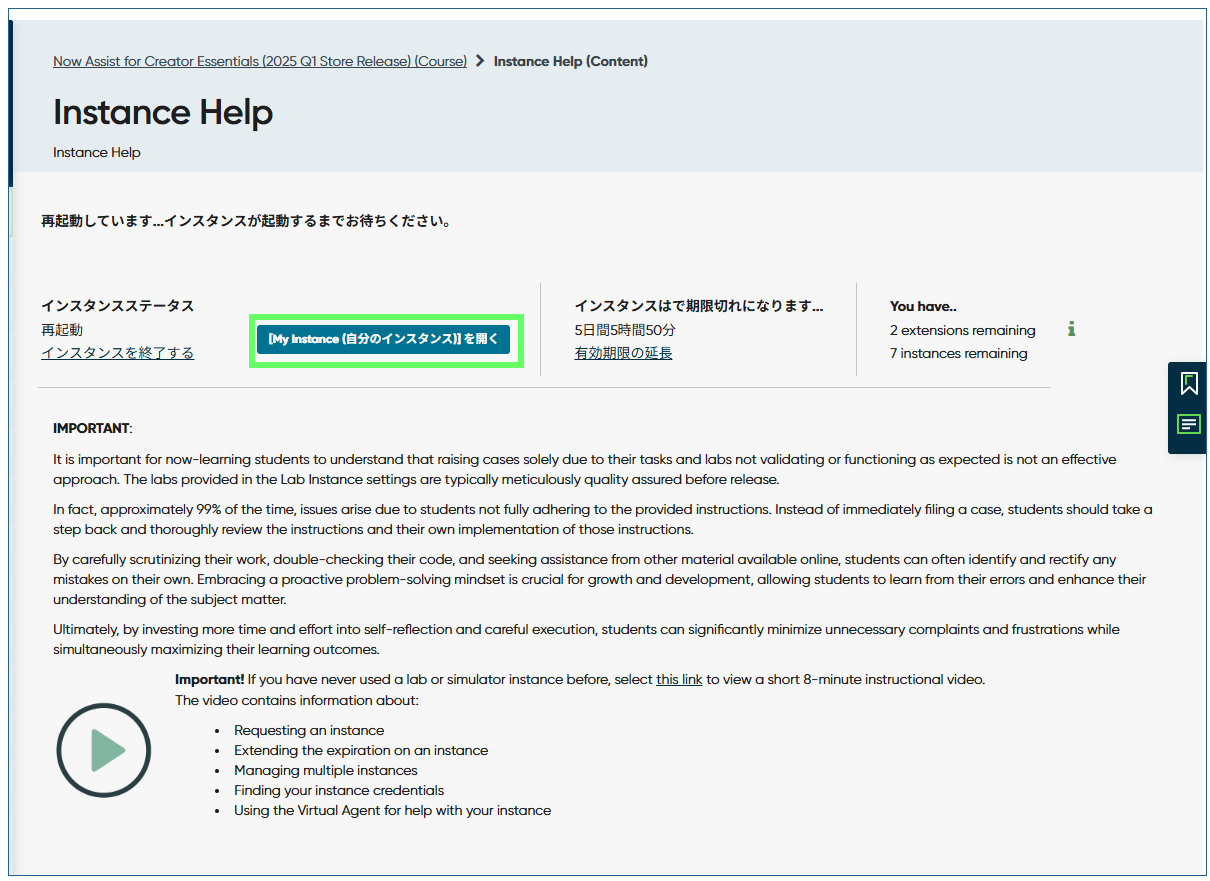
Task: Play the instructional video circle button
Action: pyautogui.click(x=103, y=750)
